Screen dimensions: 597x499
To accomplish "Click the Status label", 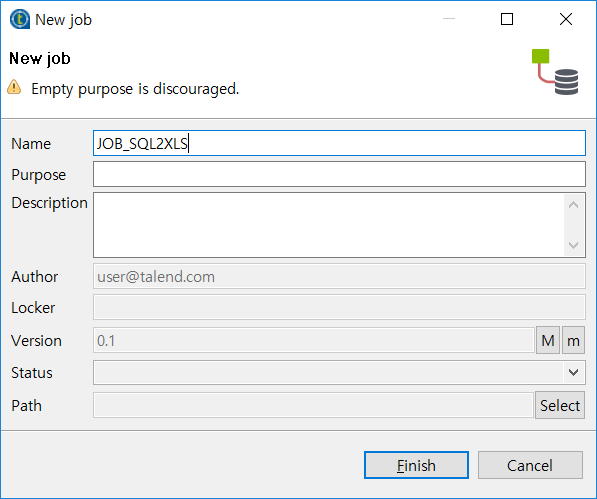I will [32, 373].
